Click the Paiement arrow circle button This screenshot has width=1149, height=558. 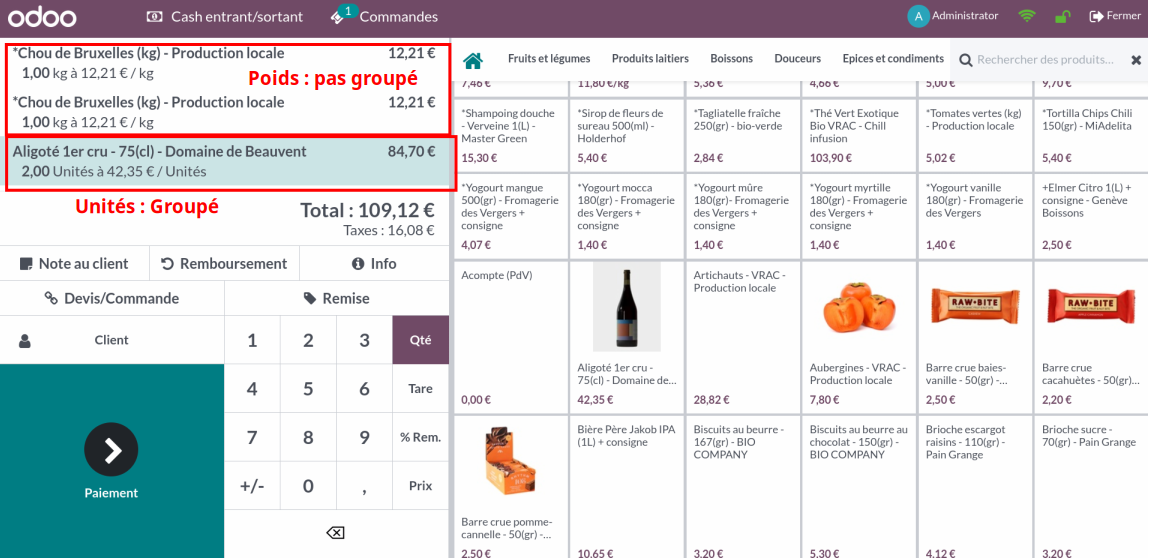point(111,450)
